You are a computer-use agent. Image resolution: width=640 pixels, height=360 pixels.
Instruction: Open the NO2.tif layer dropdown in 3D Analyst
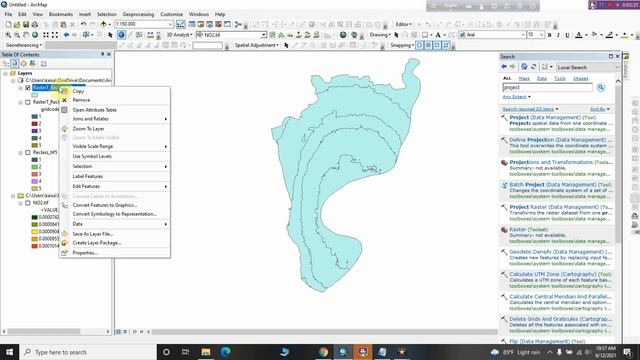tap(263, 35)
